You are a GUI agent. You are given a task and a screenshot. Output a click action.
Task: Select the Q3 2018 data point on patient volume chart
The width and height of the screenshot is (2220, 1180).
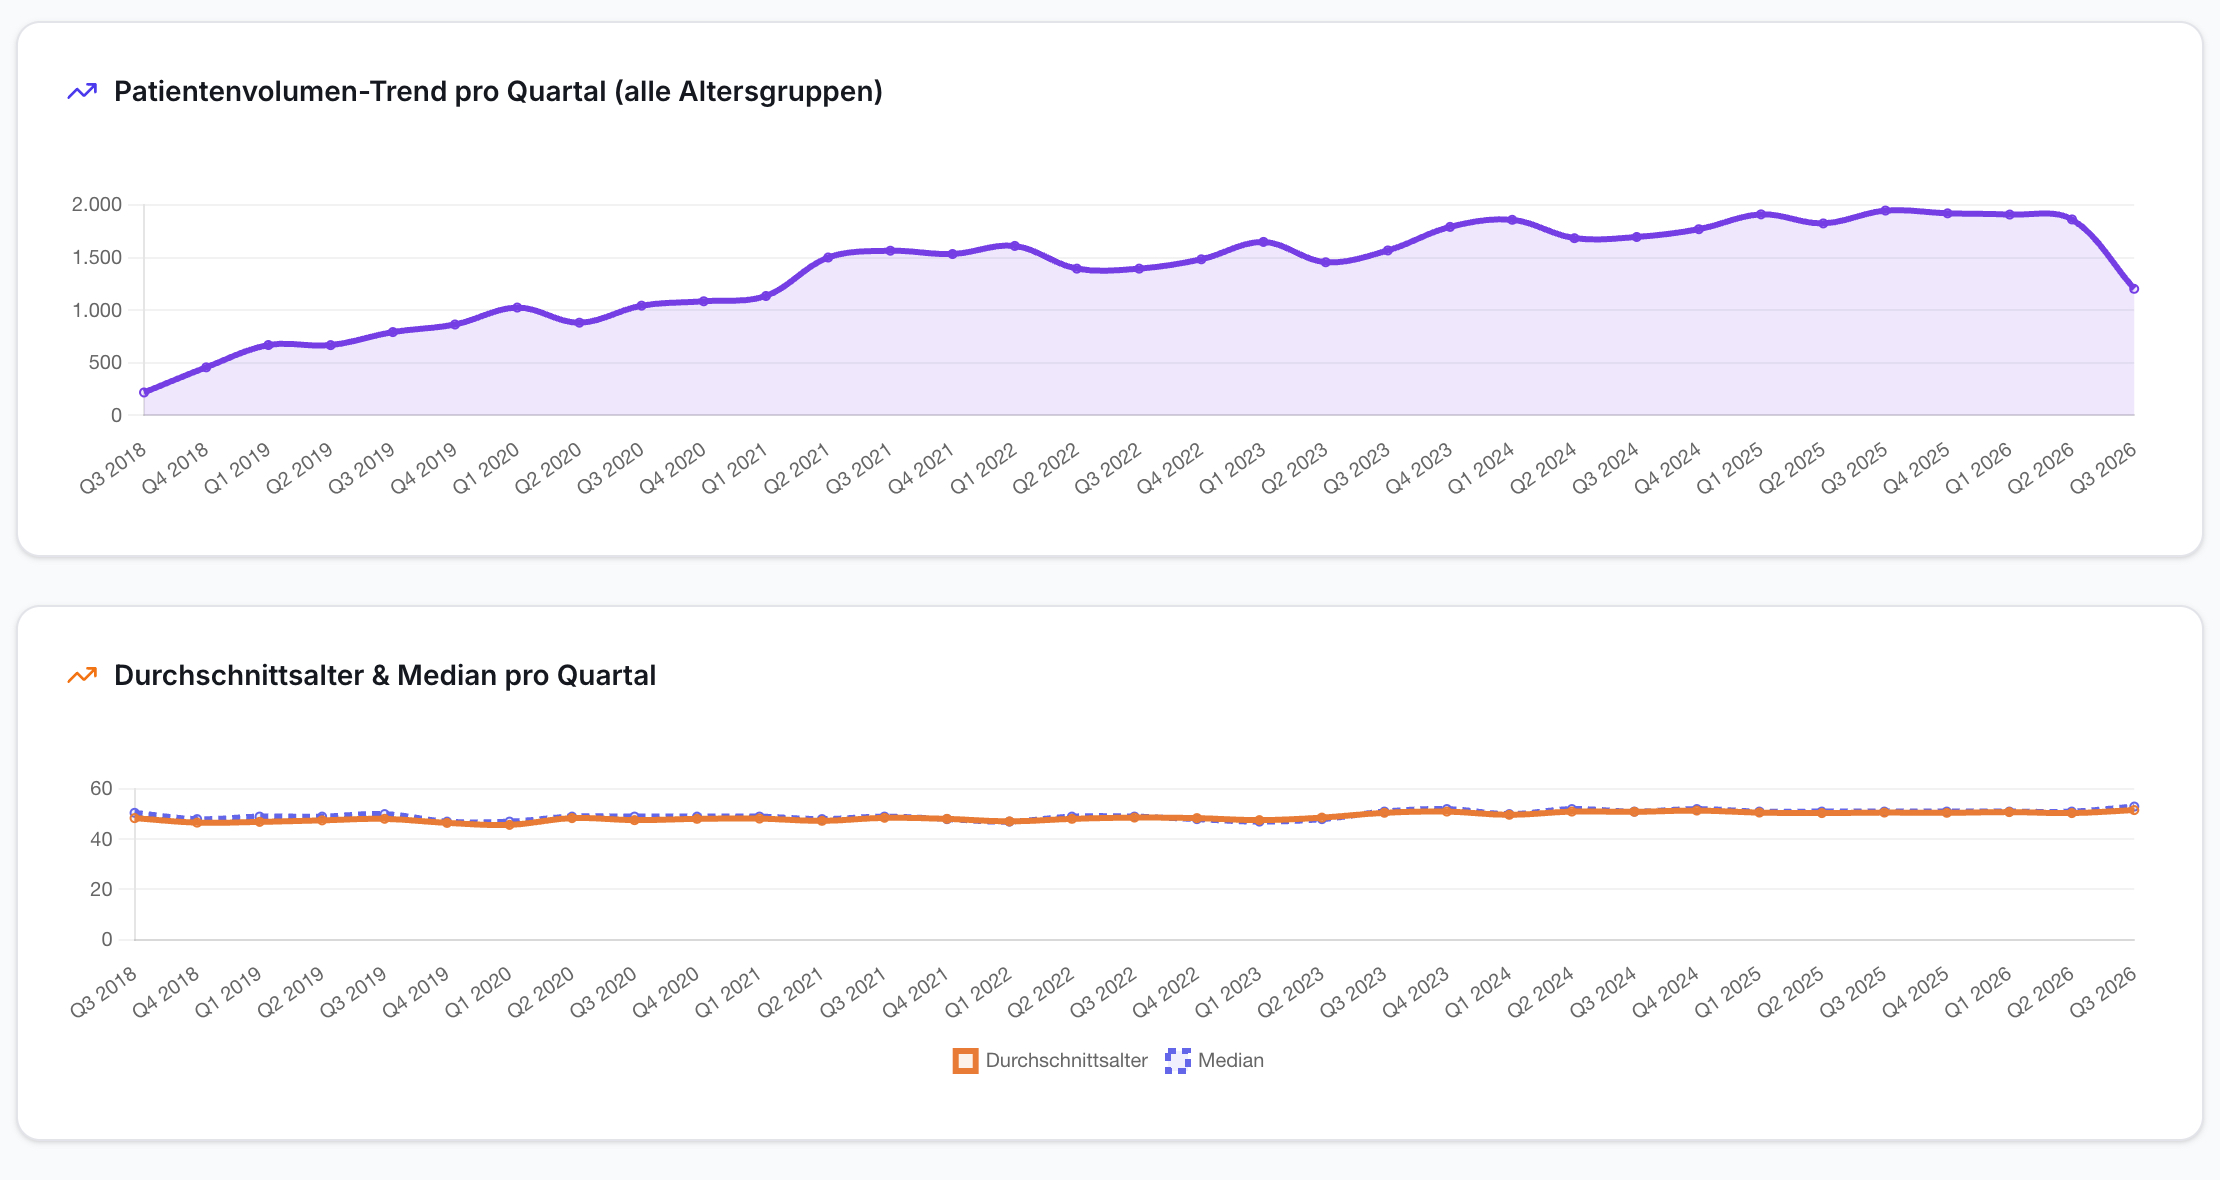(144, 393)
